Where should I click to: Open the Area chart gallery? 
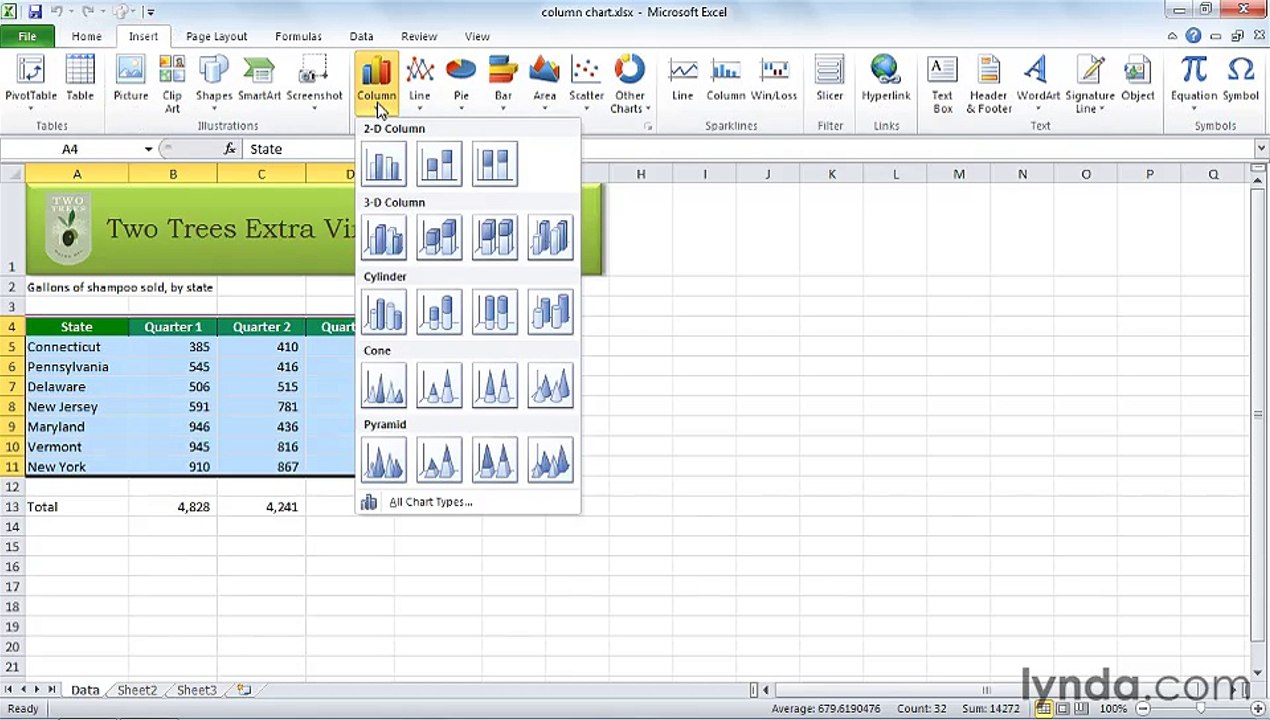click(x=544, y=83)
